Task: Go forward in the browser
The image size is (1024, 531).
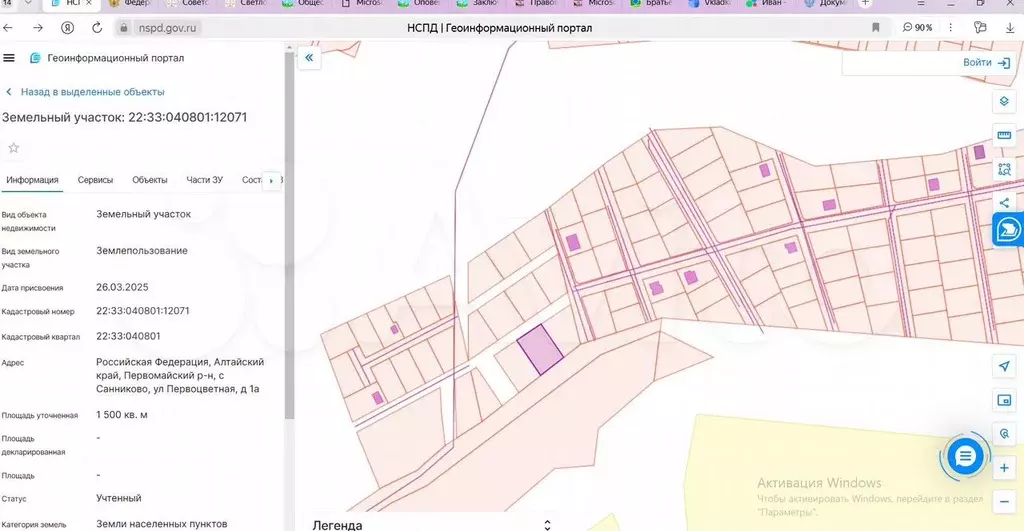Action: tap(38, 28)
